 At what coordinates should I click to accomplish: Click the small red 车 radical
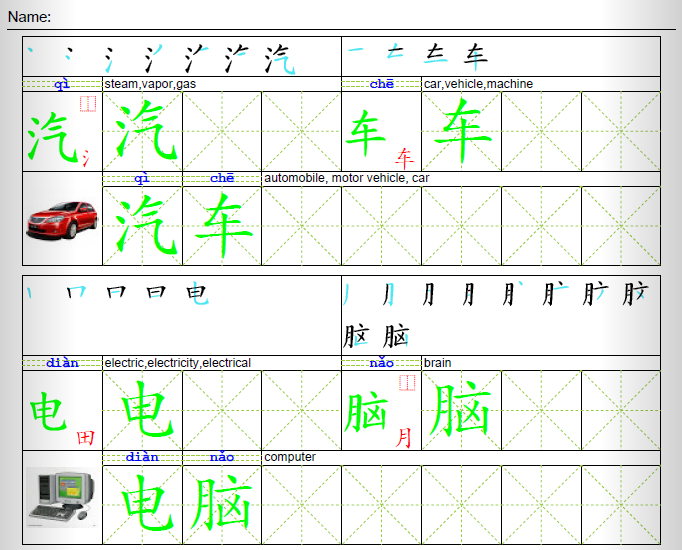point(405,158)
